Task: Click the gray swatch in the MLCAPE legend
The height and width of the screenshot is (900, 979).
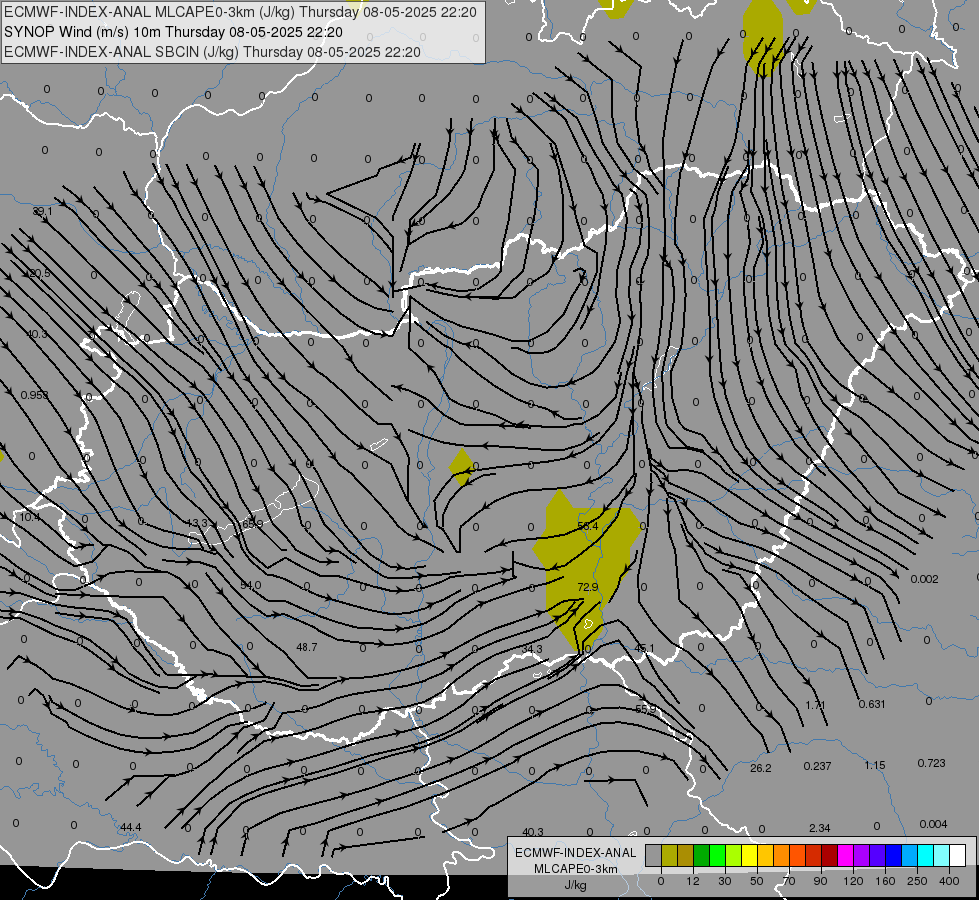Action: [654, 855]
